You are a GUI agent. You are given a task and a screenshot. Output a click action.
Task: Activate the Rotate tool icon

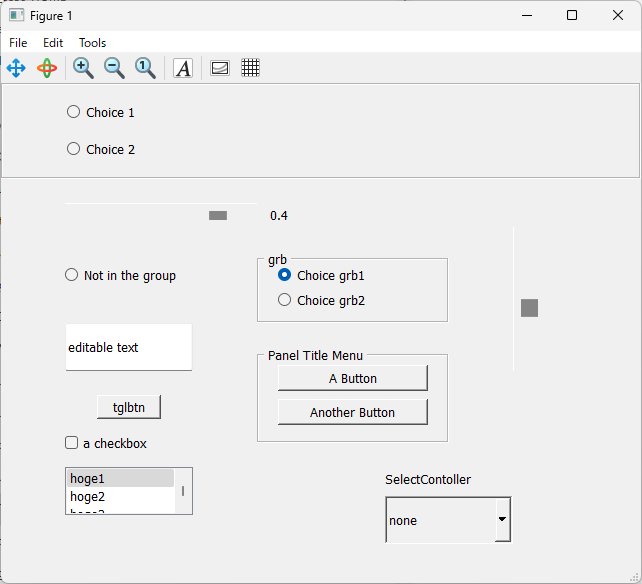click(x=47, y=68)
